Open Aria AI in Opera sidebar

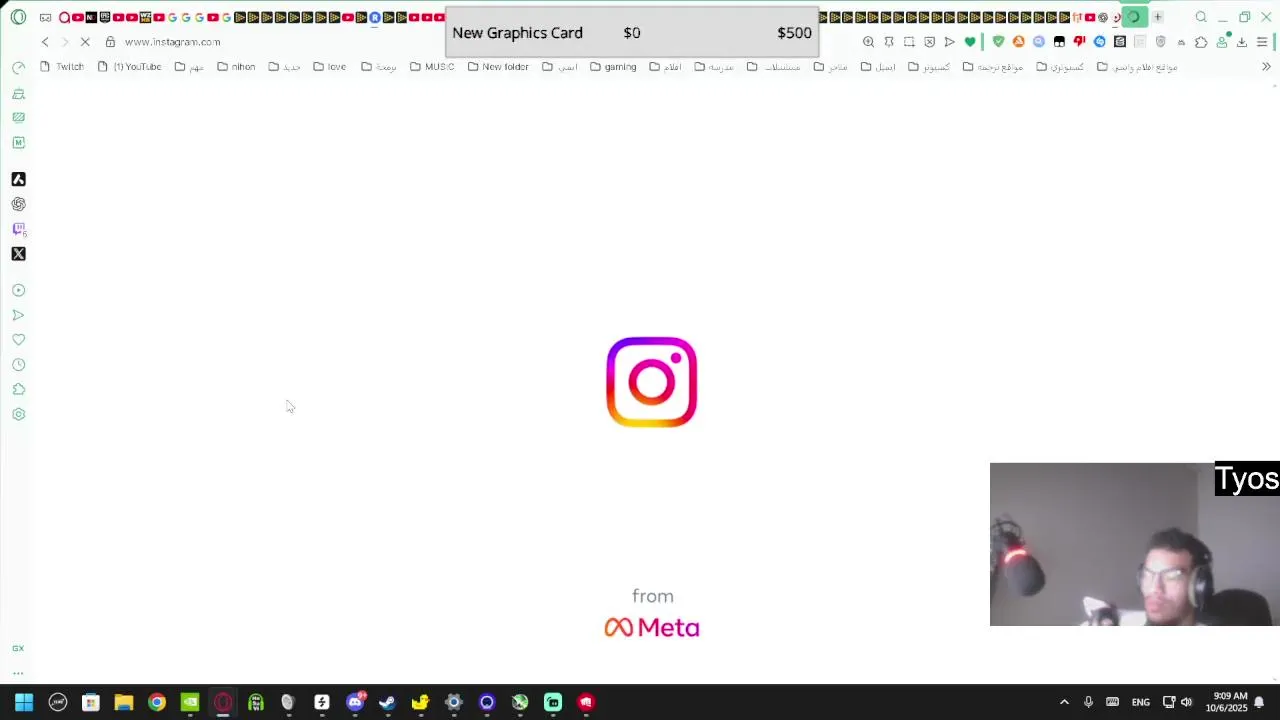point(18,179)
